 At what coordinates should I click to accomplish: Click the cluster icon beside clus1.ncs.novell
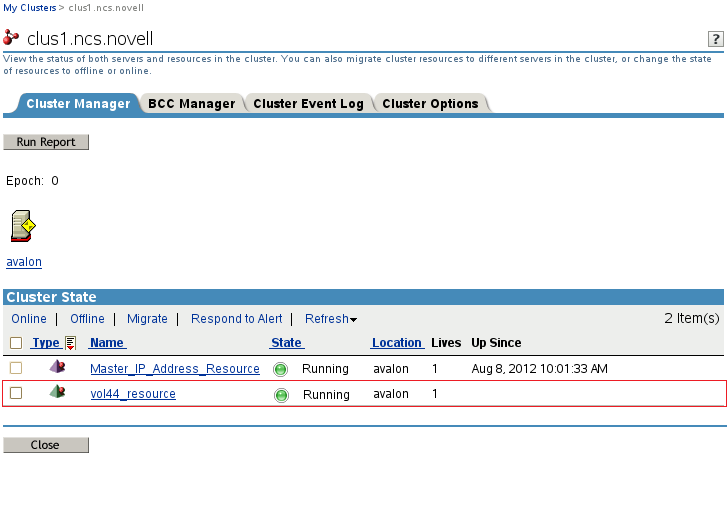click(x=12, y=38)
